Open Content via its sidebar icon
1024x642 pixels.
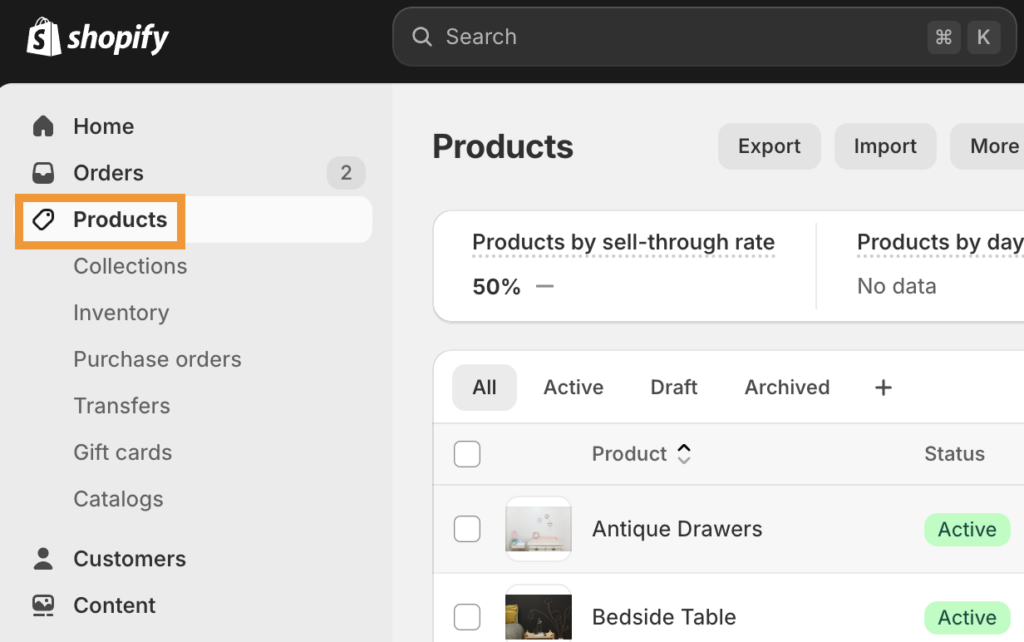tap(43, 605)
